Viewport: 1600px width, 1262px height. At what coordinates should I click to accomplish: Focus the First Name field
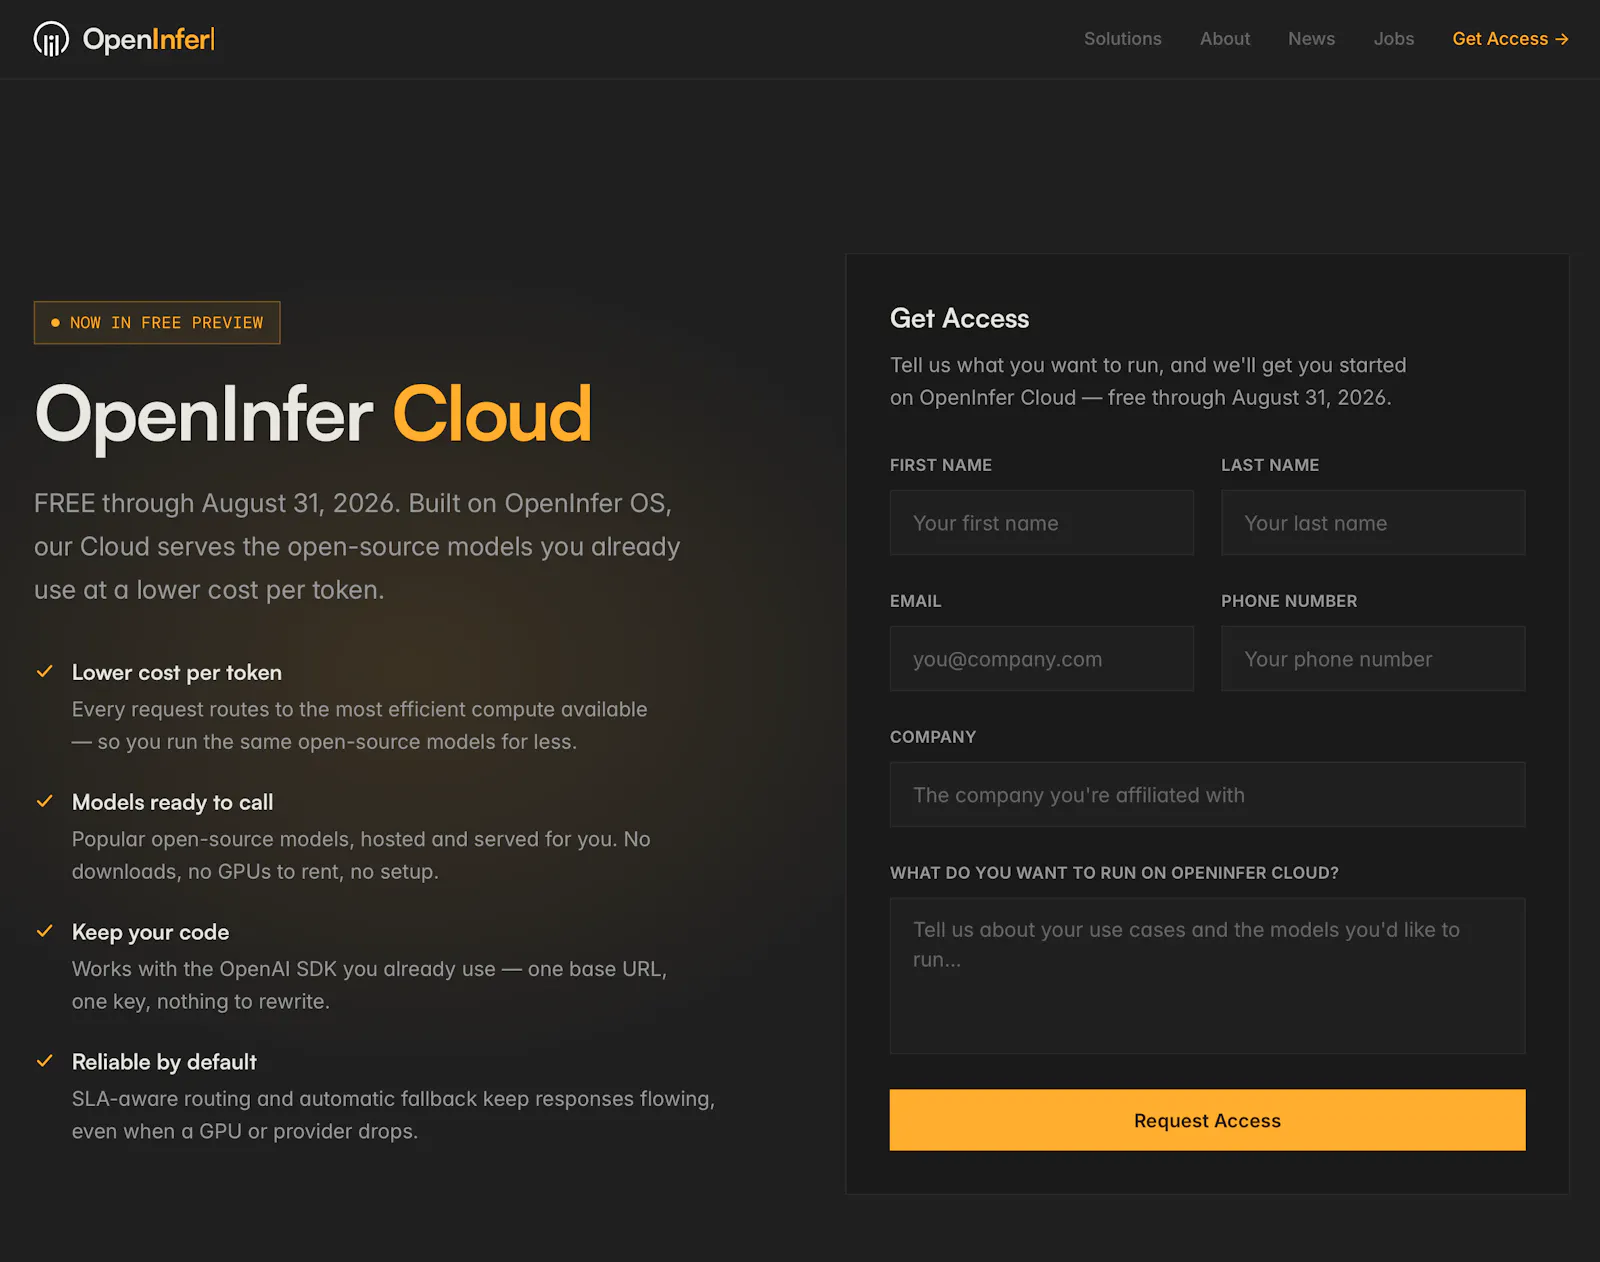[1042, 523]
